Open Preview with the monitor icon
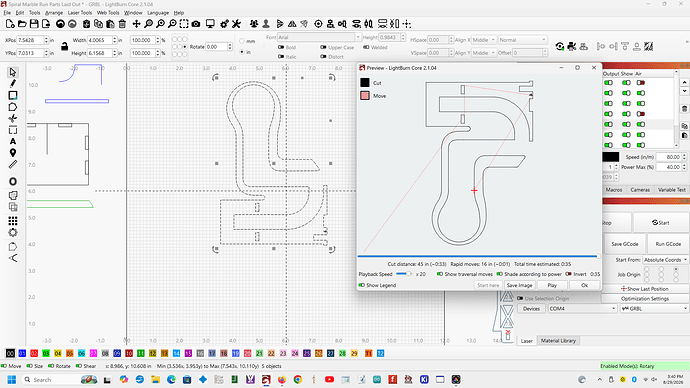The height and width of the screenshot is (388, 690). point(210,24)
